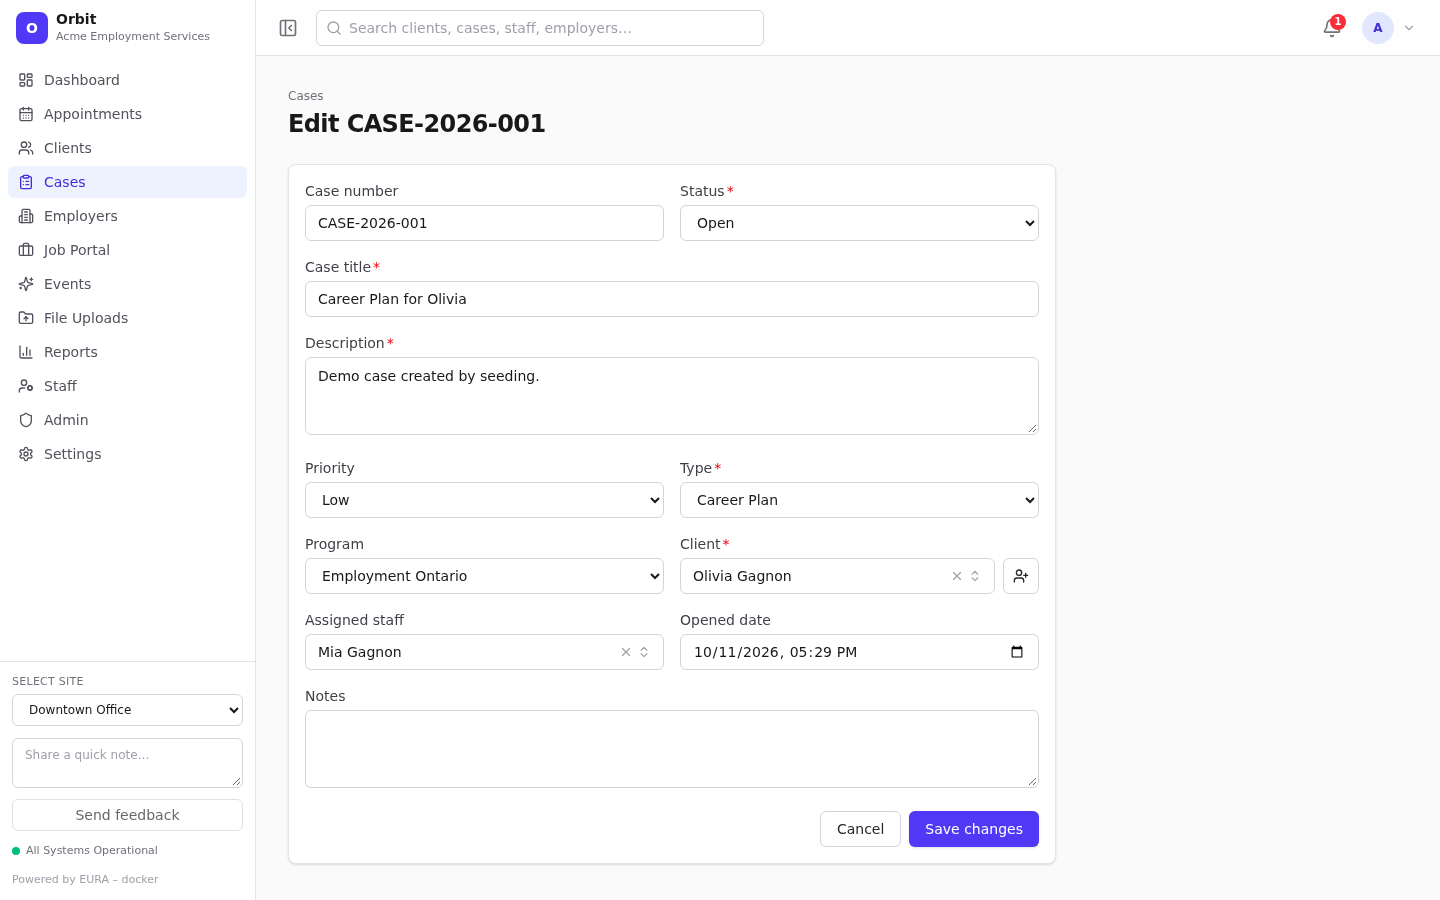Click the Cases breadcrumb link
Image resolution: width=1440 pixels, height=900 pixels.
click(x=305, y=96)
